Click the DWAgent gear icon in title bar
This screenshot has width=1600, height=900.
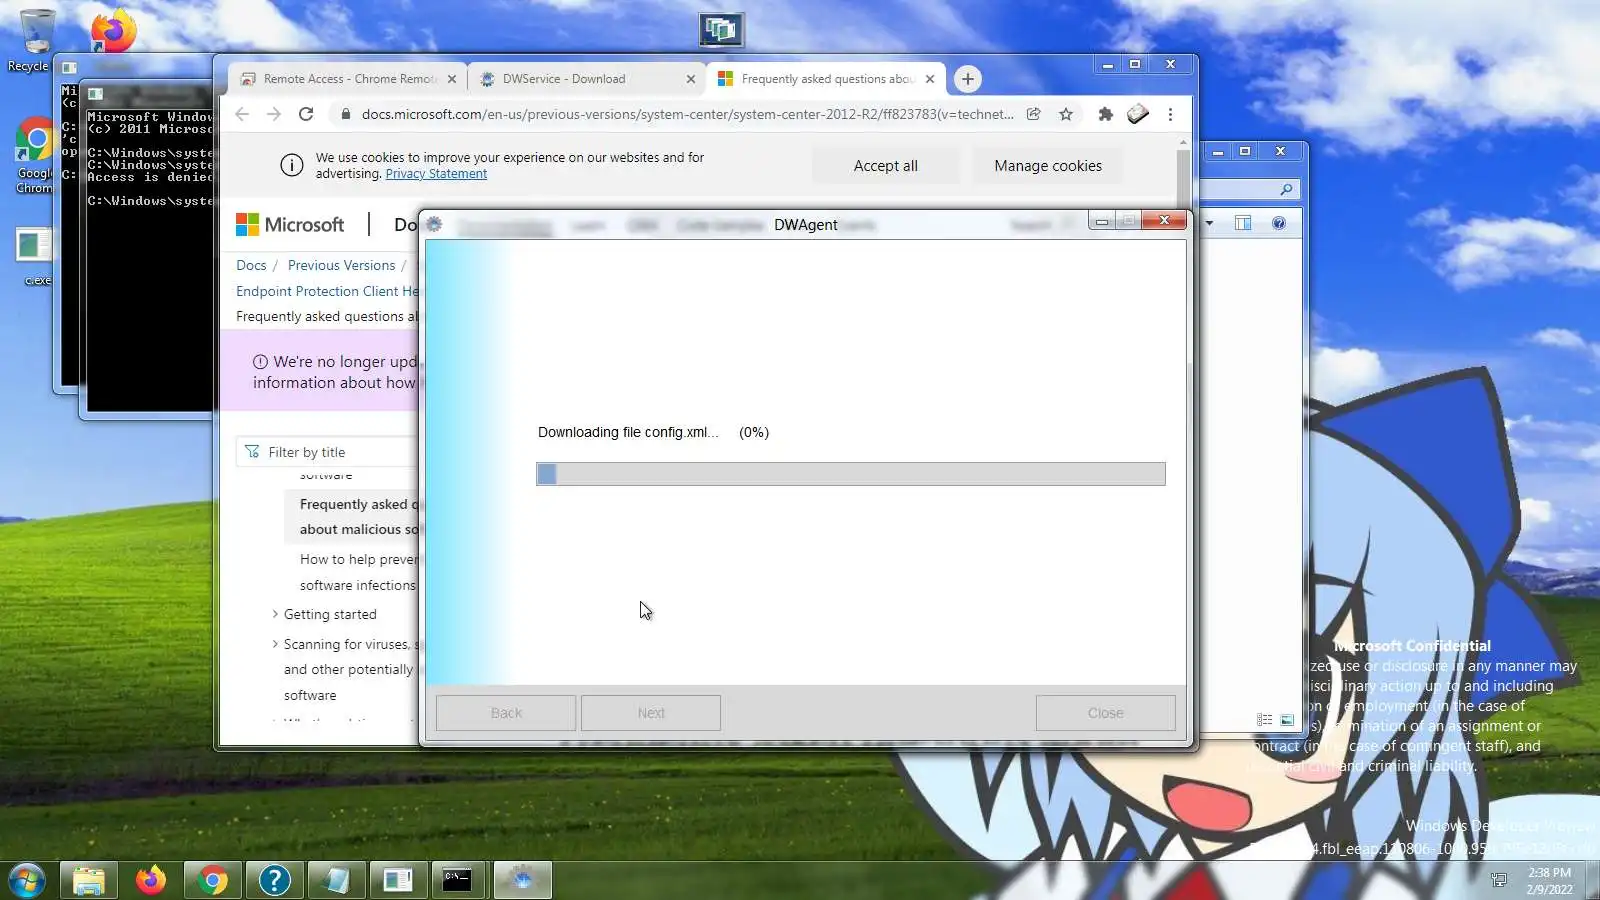(x=434, y=224)
